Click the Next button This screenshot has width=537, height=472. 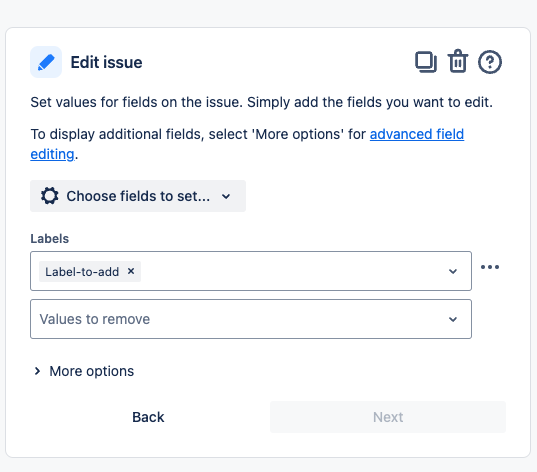point(388,417)
